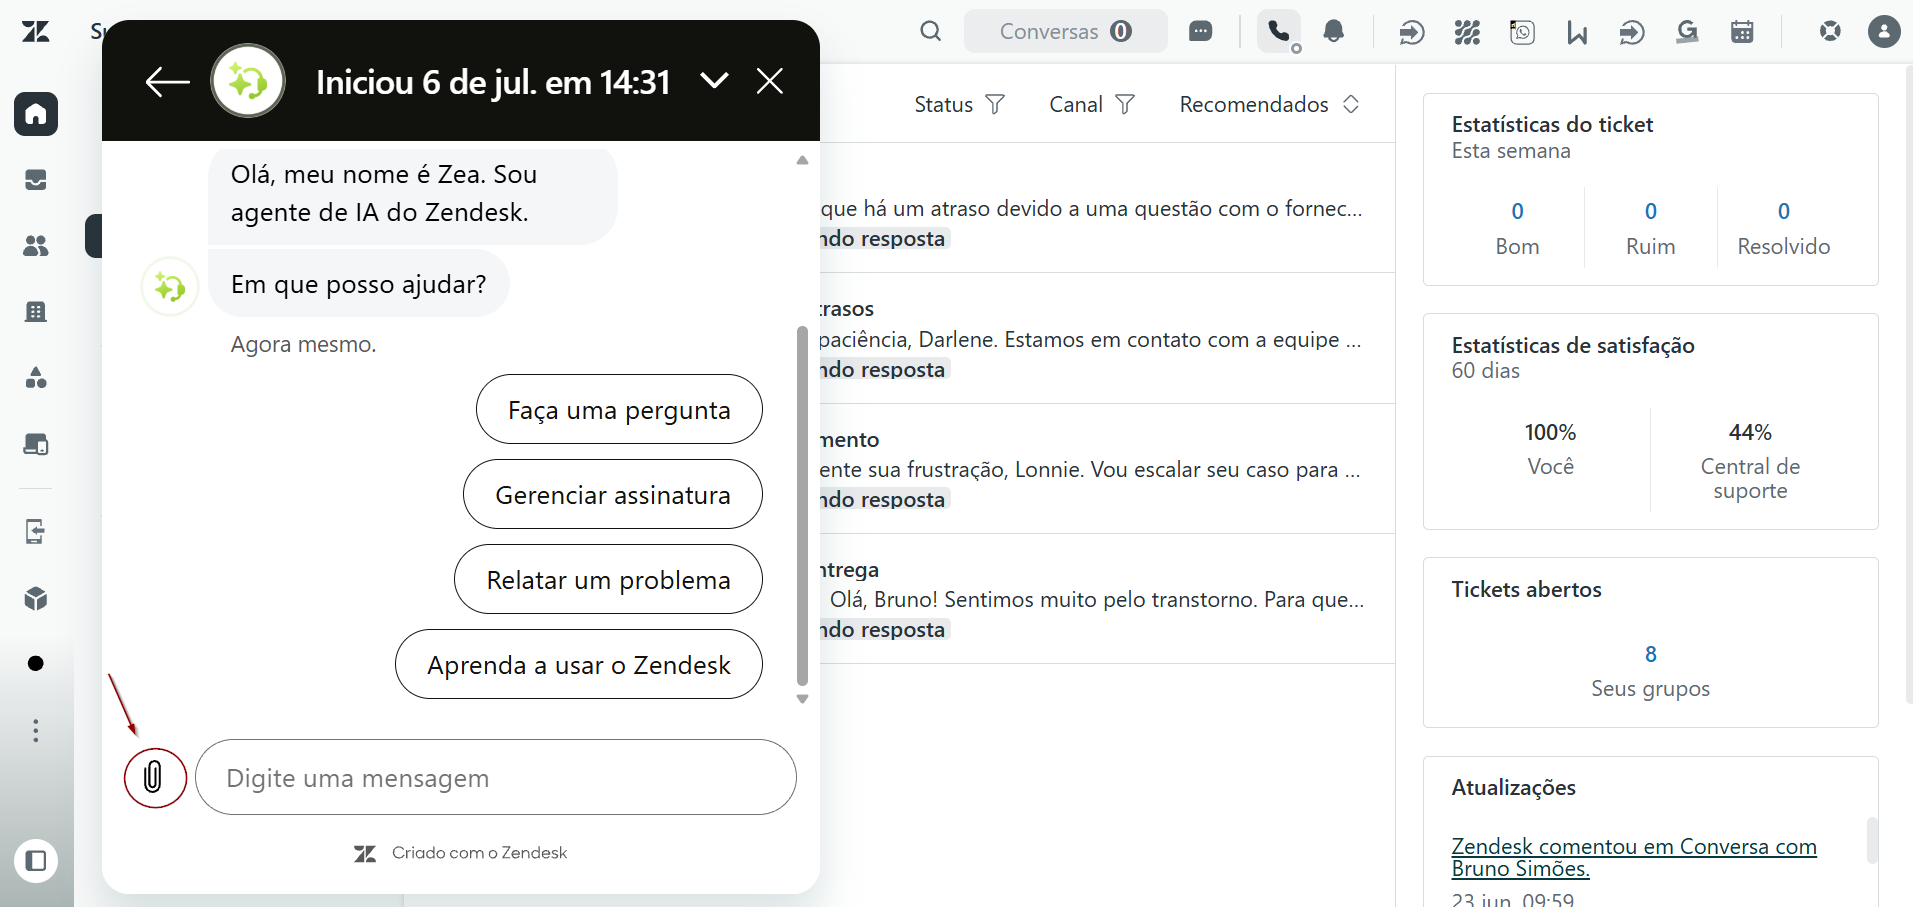1913x907 pixels.
Task: Focus the 'Digite uma mensagem' input field
Action: point(496,777)
